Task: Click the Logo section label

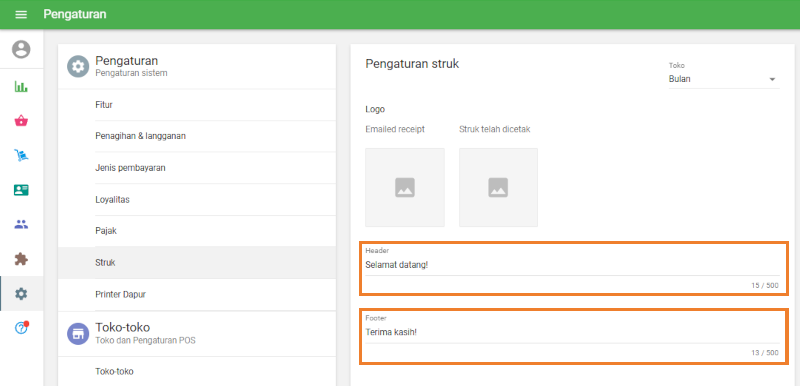Action: click(x=375, y=109)
